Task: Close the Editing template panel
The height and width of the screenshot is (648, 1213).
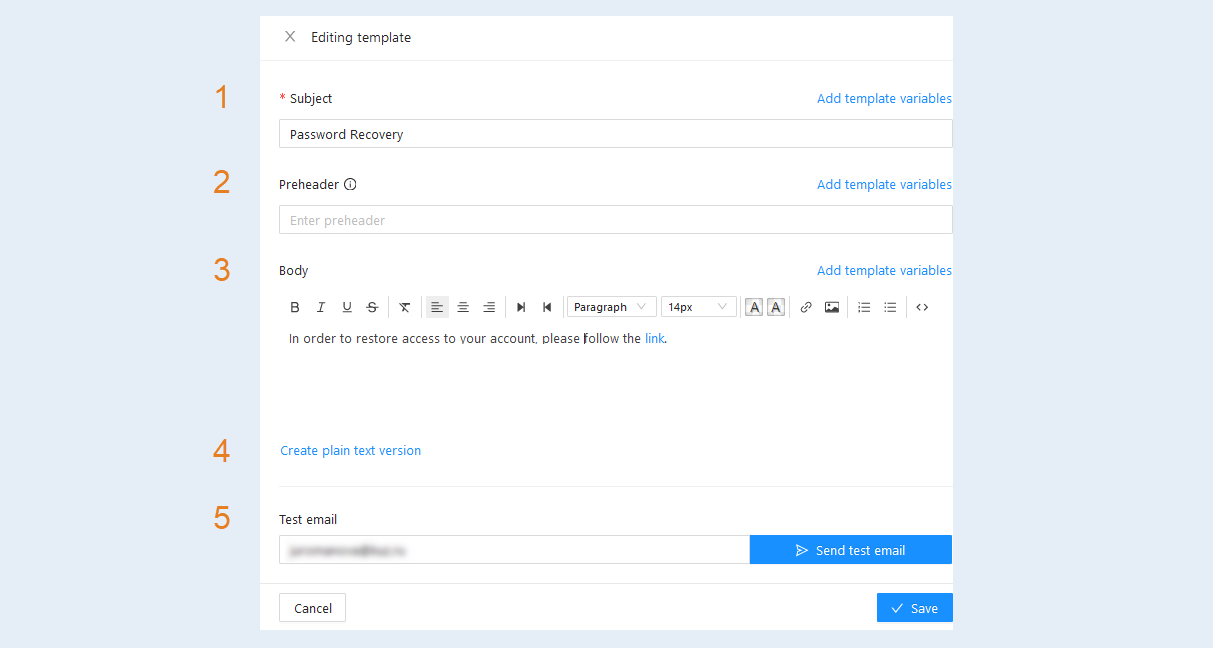Action: [290, 37]
